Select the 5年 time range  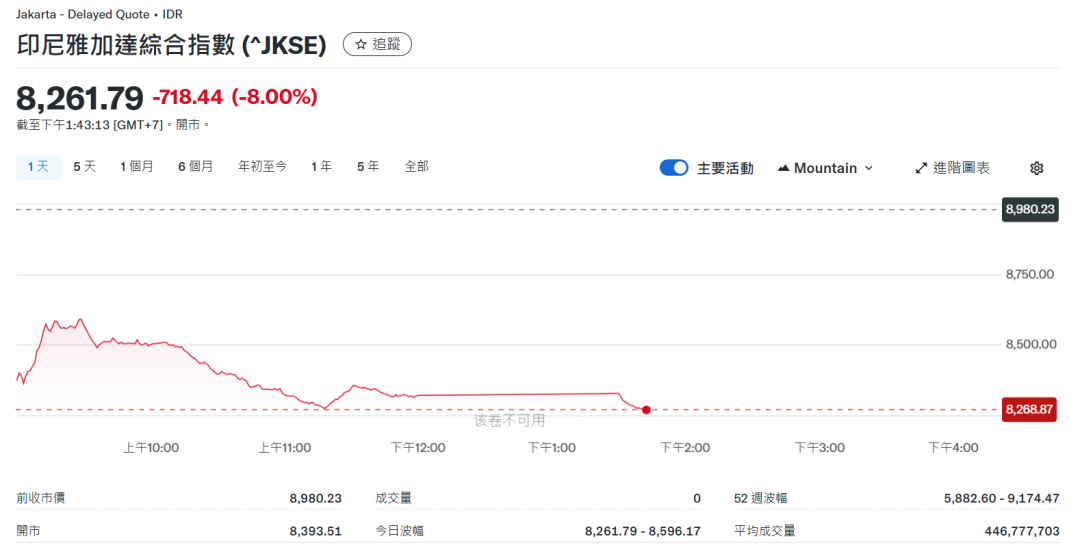[368, 167]
